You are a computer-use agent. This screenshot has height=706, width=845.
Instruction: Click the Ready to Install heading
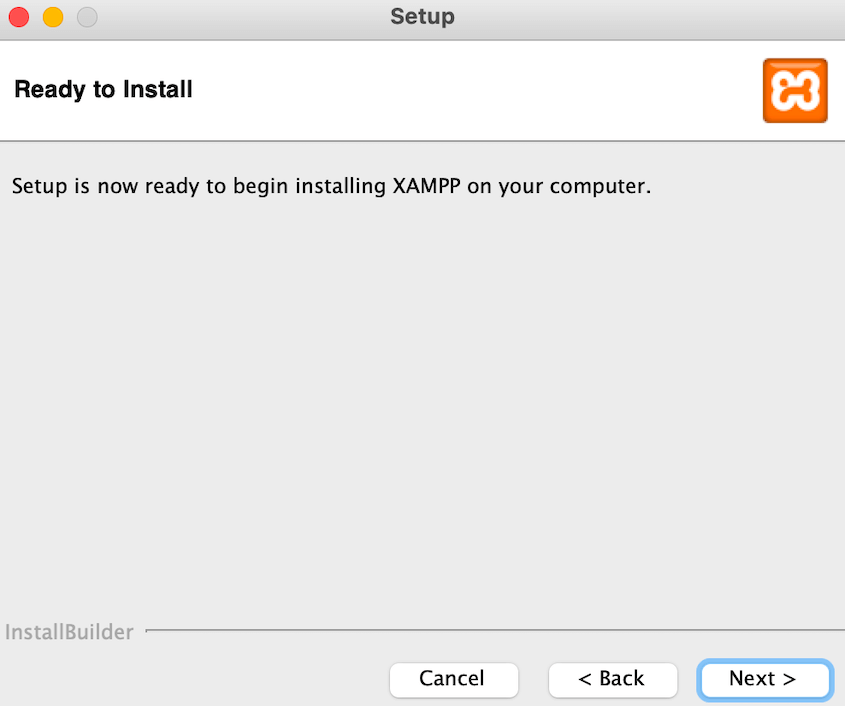coord(103,89)
